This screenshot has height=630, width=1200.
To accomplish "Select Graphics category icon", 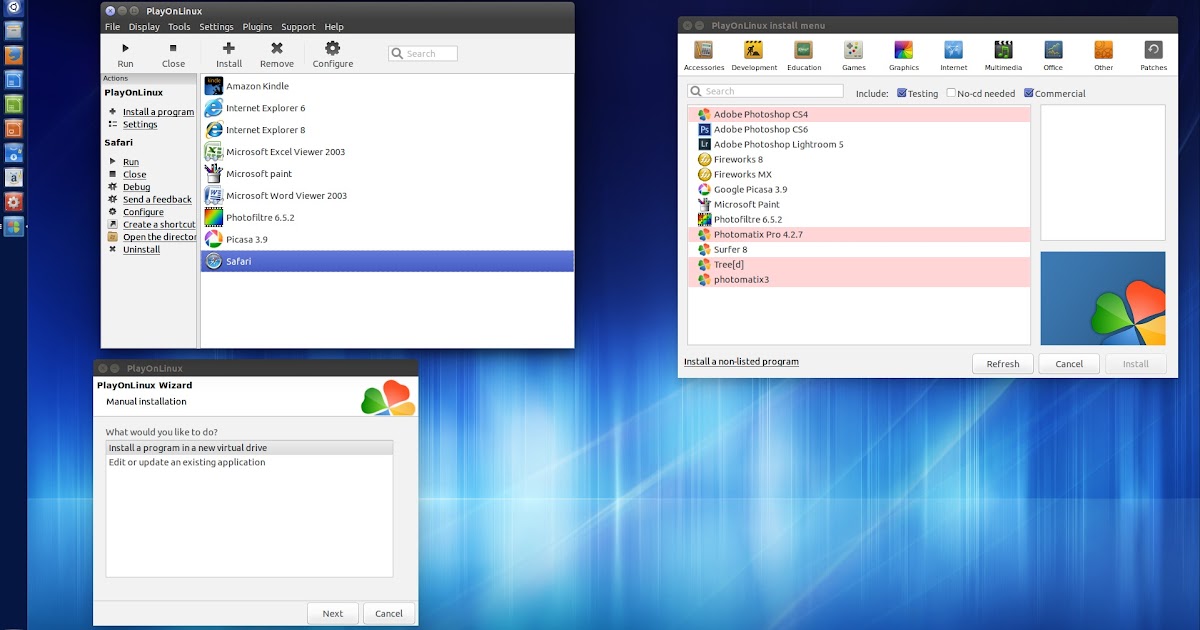I will (x=904, y=50).
